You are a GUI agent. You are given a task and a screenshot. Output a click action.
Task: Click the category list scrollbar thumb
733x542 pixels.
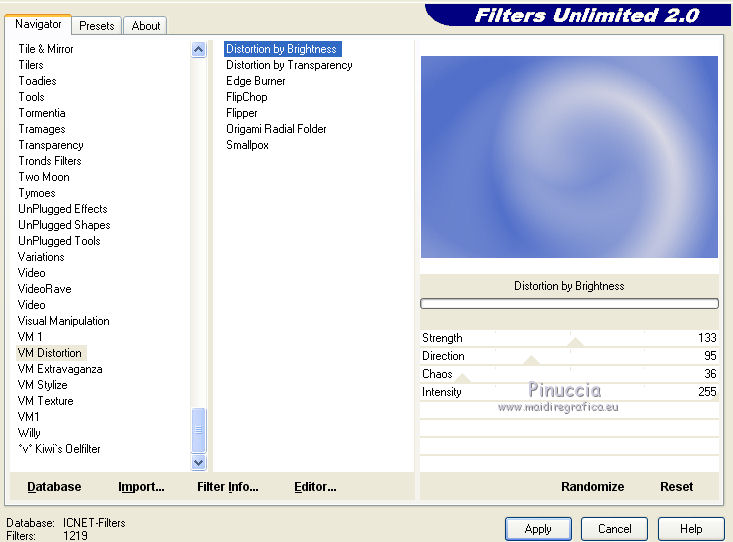click(199, 430)
